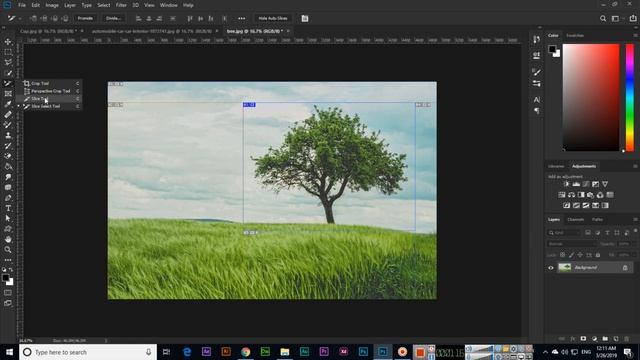
Task: Switch to the Channels tab
Action: 576,220
